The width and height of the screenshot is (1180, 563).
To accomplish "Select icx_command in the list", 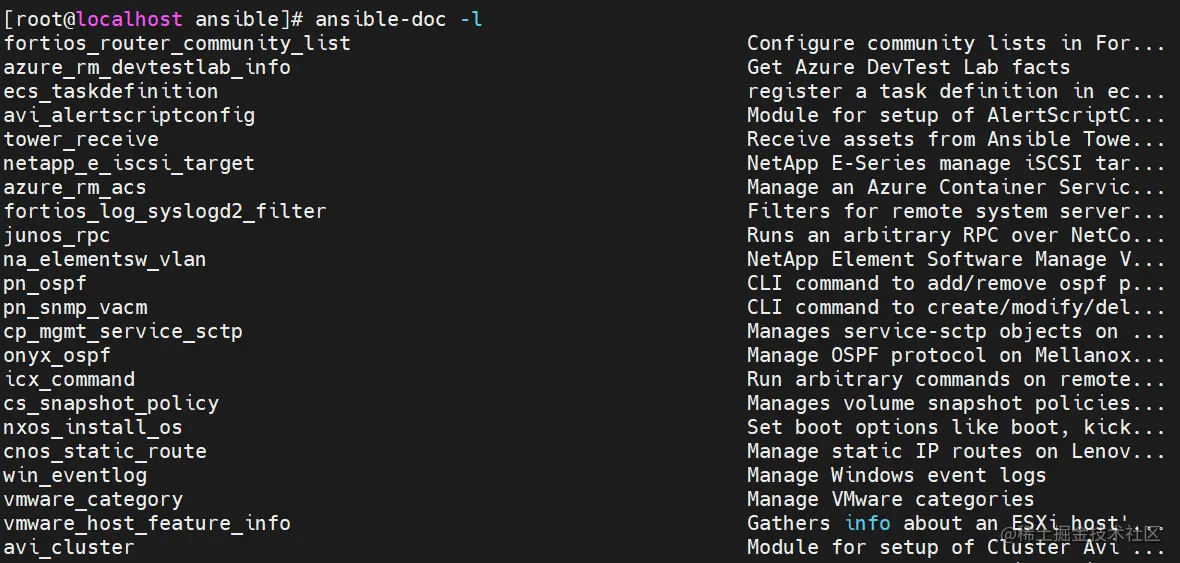I will point(69,379).
